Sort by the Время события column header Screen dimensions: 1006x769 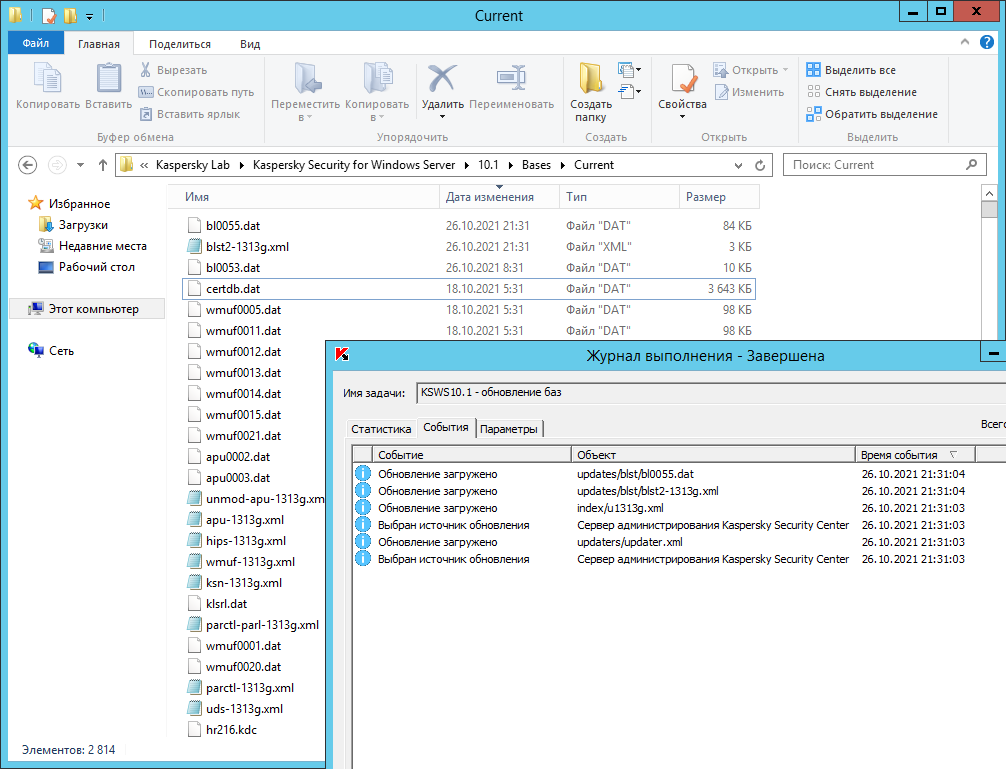(x=898, y=455)
